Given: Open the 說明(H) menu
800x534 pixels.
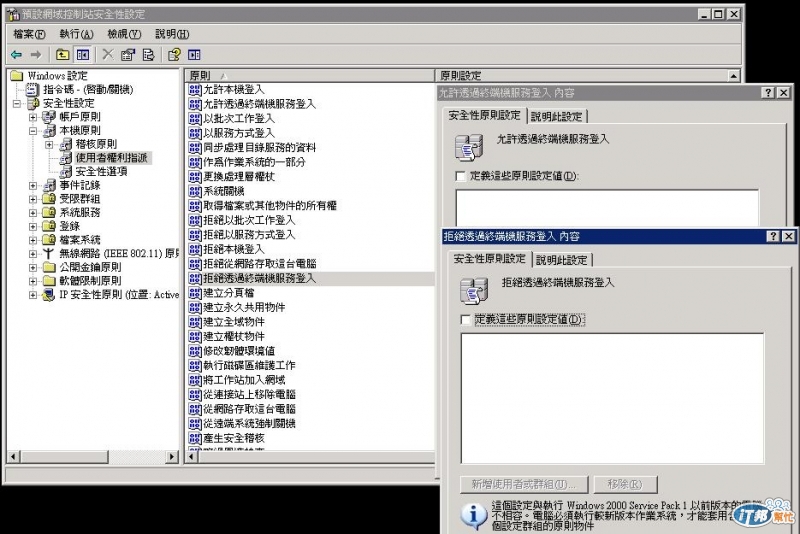Looking at the screenshot, I should (172, 34).
